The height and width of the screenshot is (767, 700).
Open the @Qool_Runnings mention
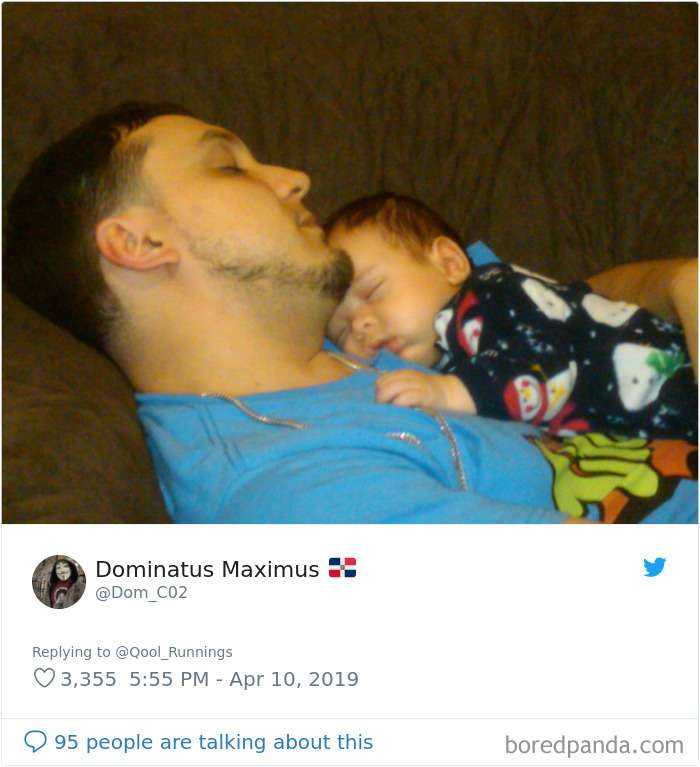(x=174, y=652)
